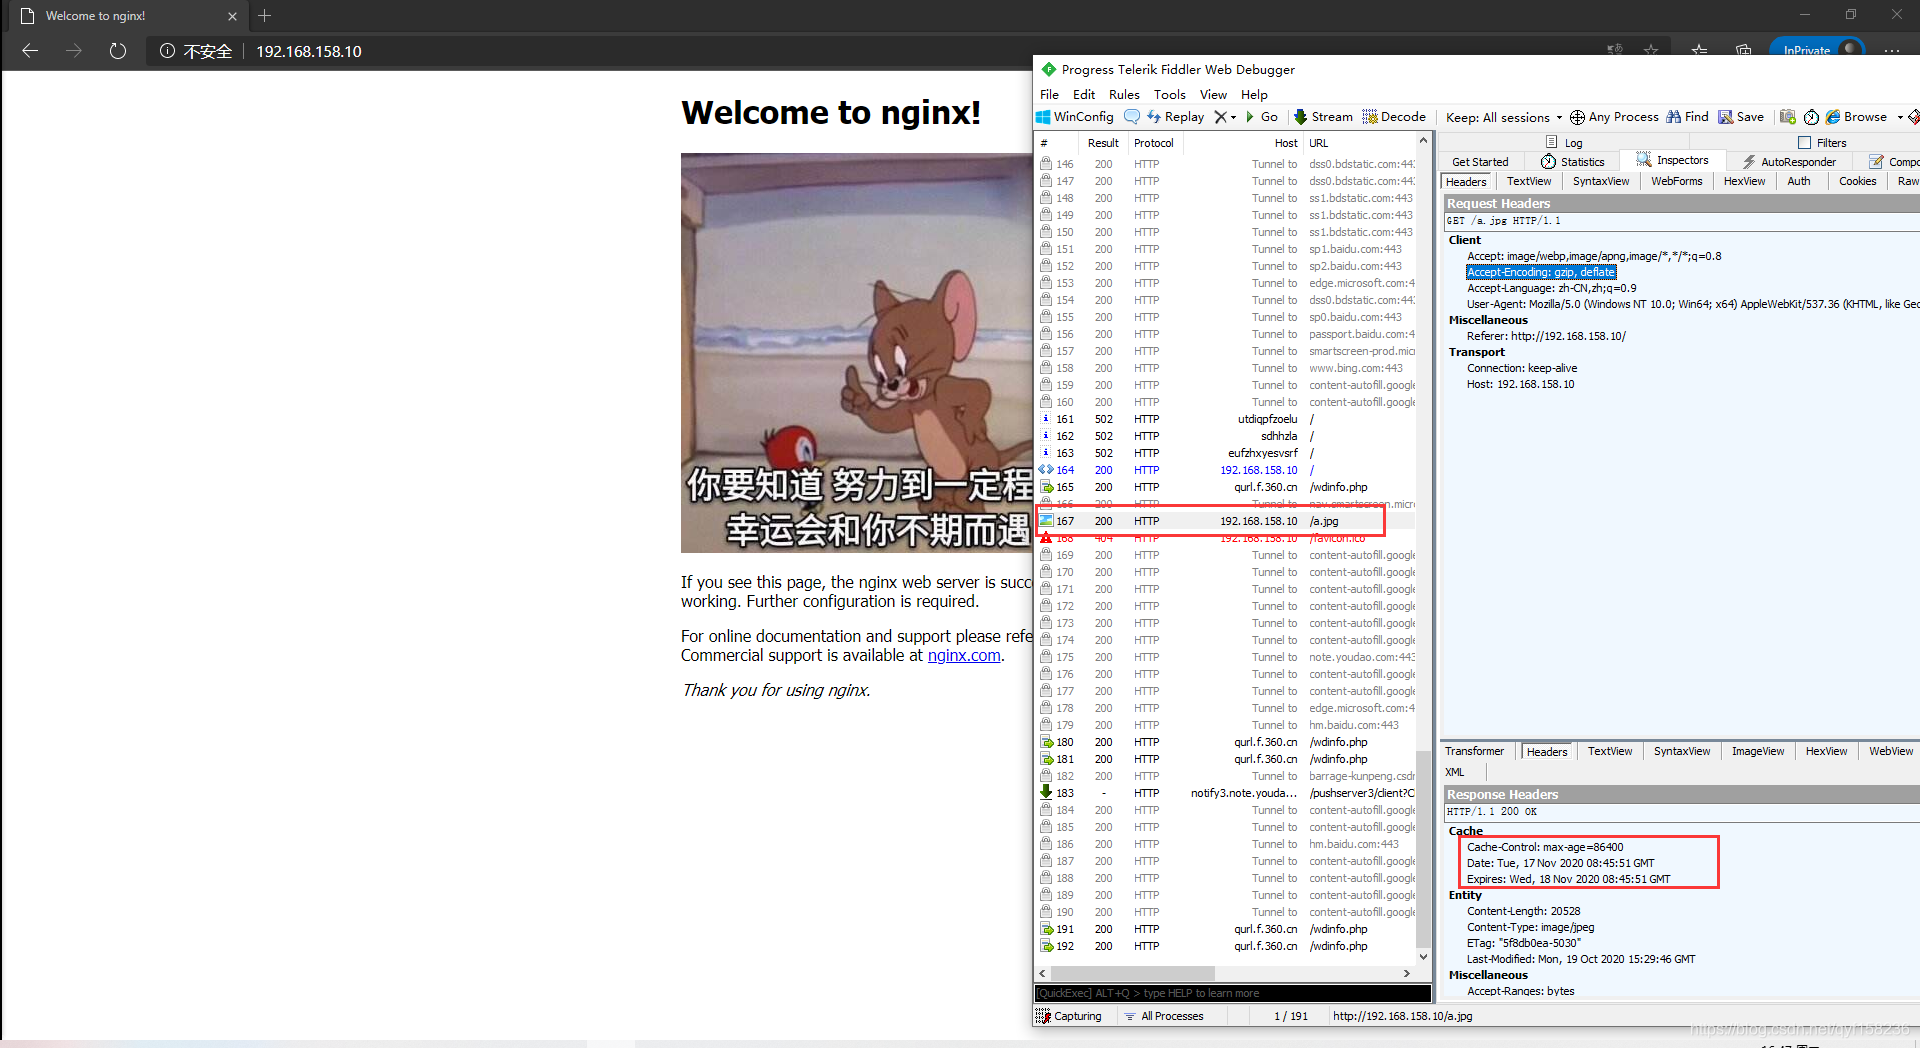Replay the selected session

coord(1176,117)
